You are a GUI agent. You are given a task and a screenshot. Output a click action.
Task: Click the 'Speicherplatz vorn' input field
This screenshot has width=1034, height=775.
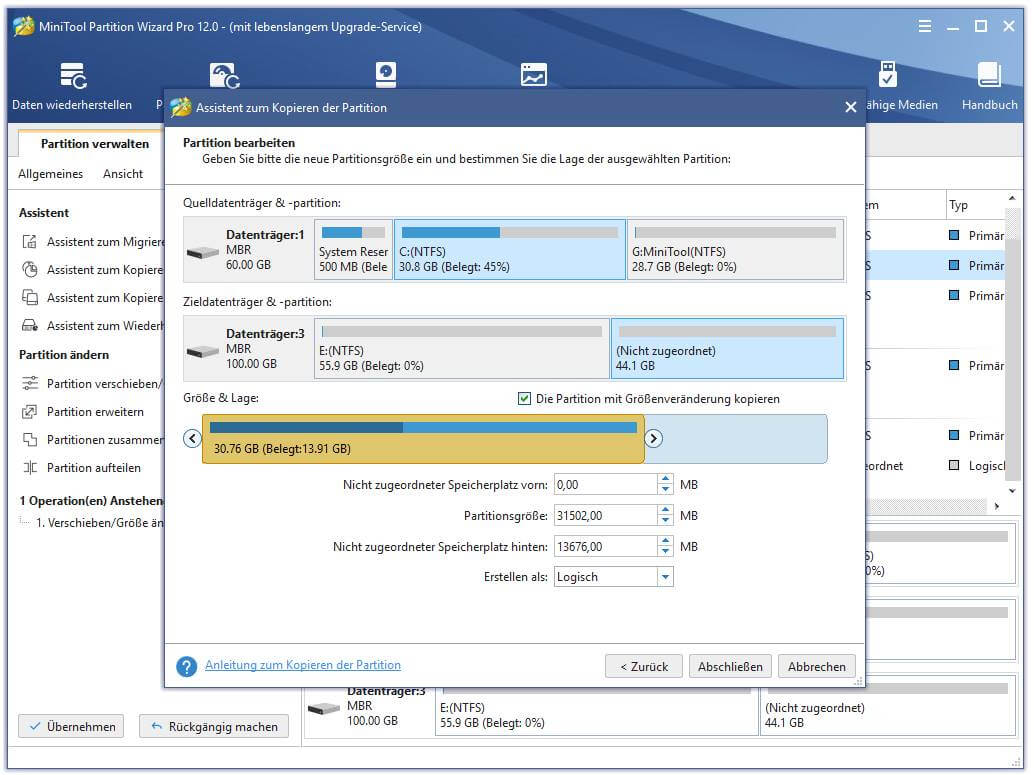click(605, 485)
